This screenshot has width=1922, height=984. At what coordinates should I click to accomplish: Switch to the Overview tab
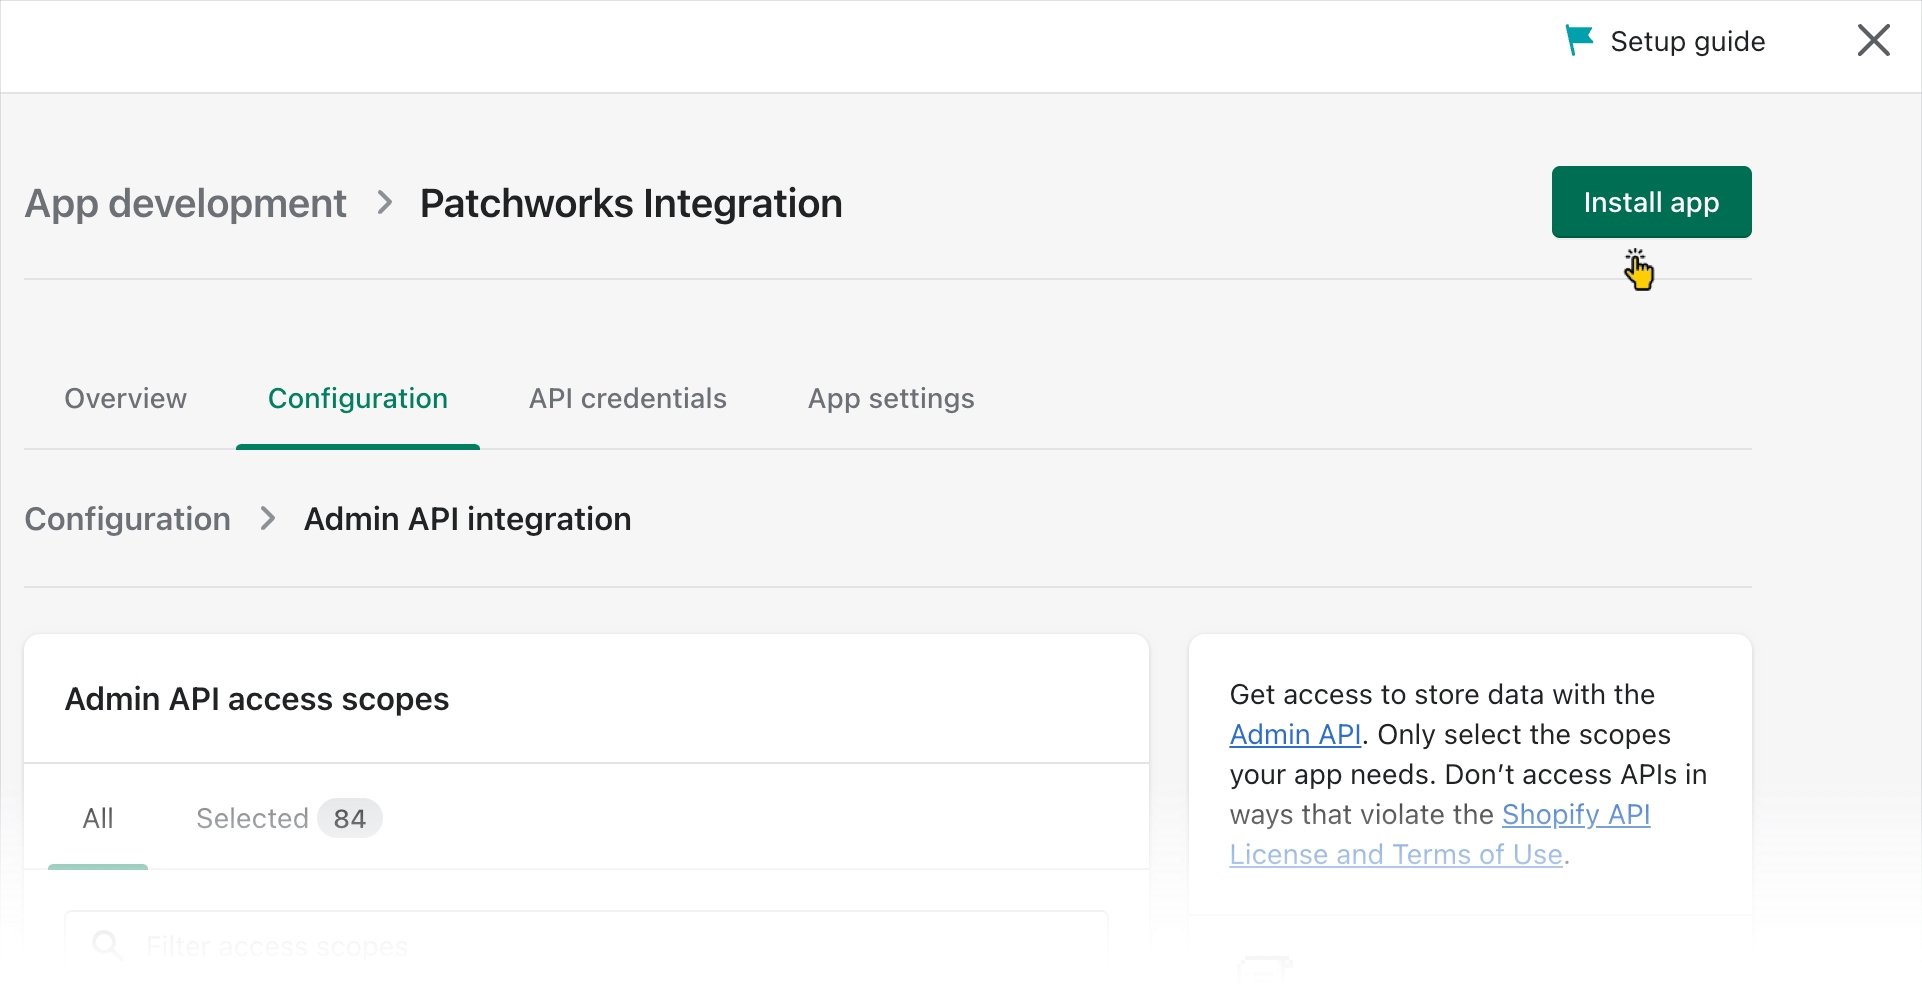(x=125, y=398)
